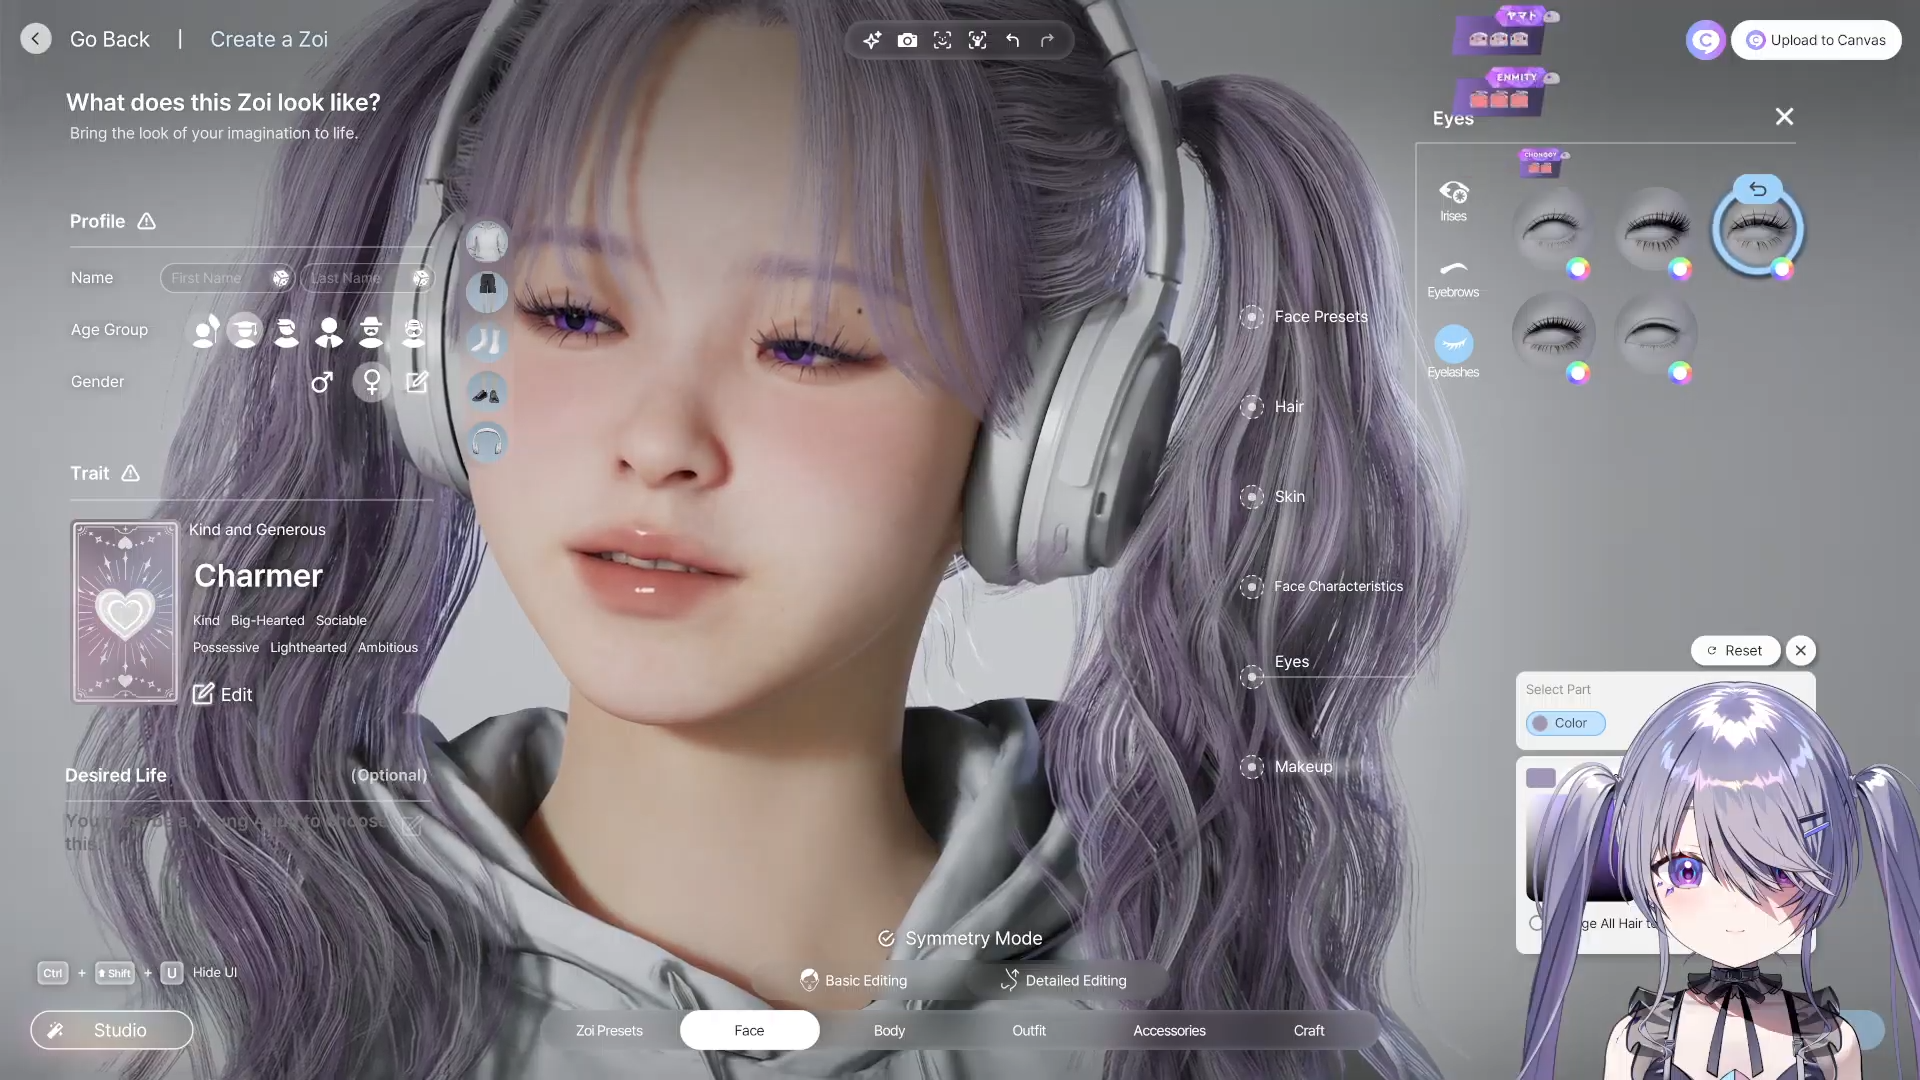Select the Face tab
The image size is (1920, 1080).
tap(749, 1031)
